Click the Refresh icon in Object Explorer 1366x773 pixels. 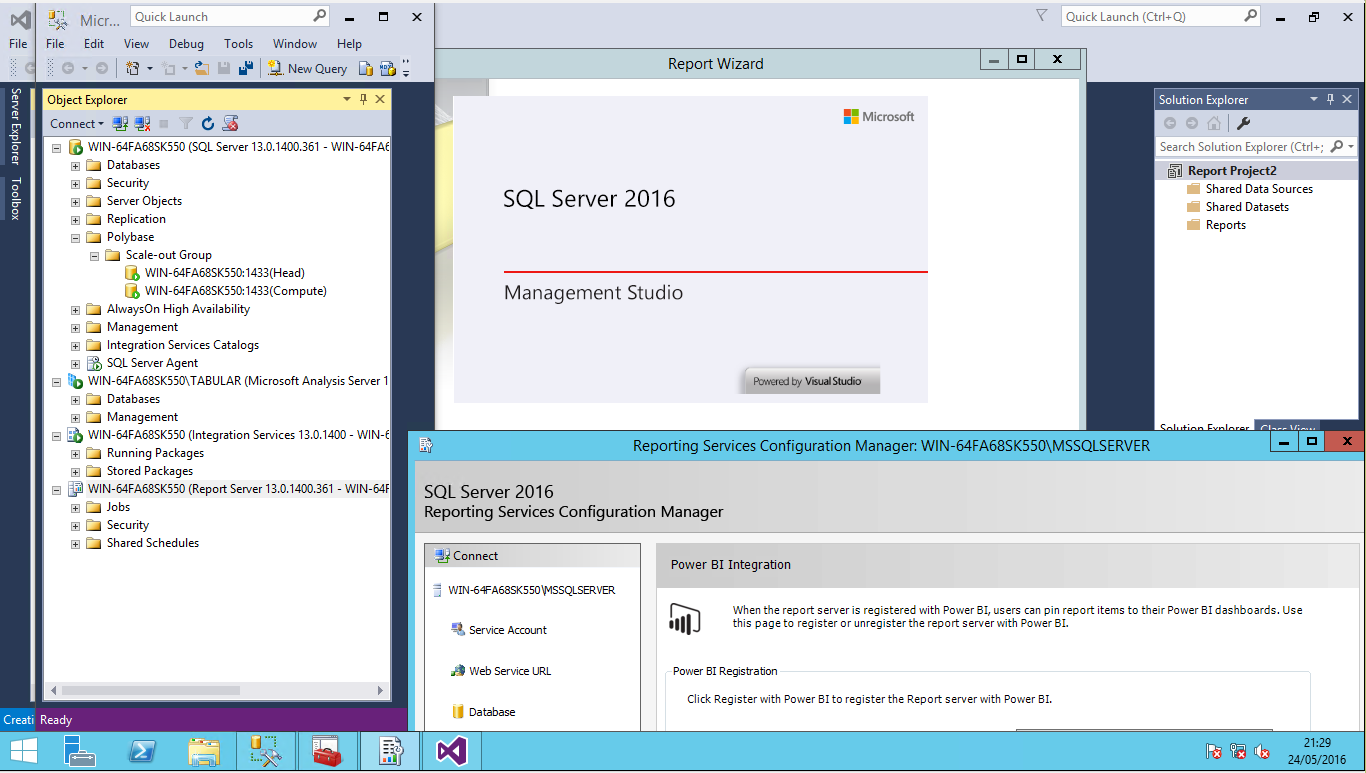coord(208,123)
